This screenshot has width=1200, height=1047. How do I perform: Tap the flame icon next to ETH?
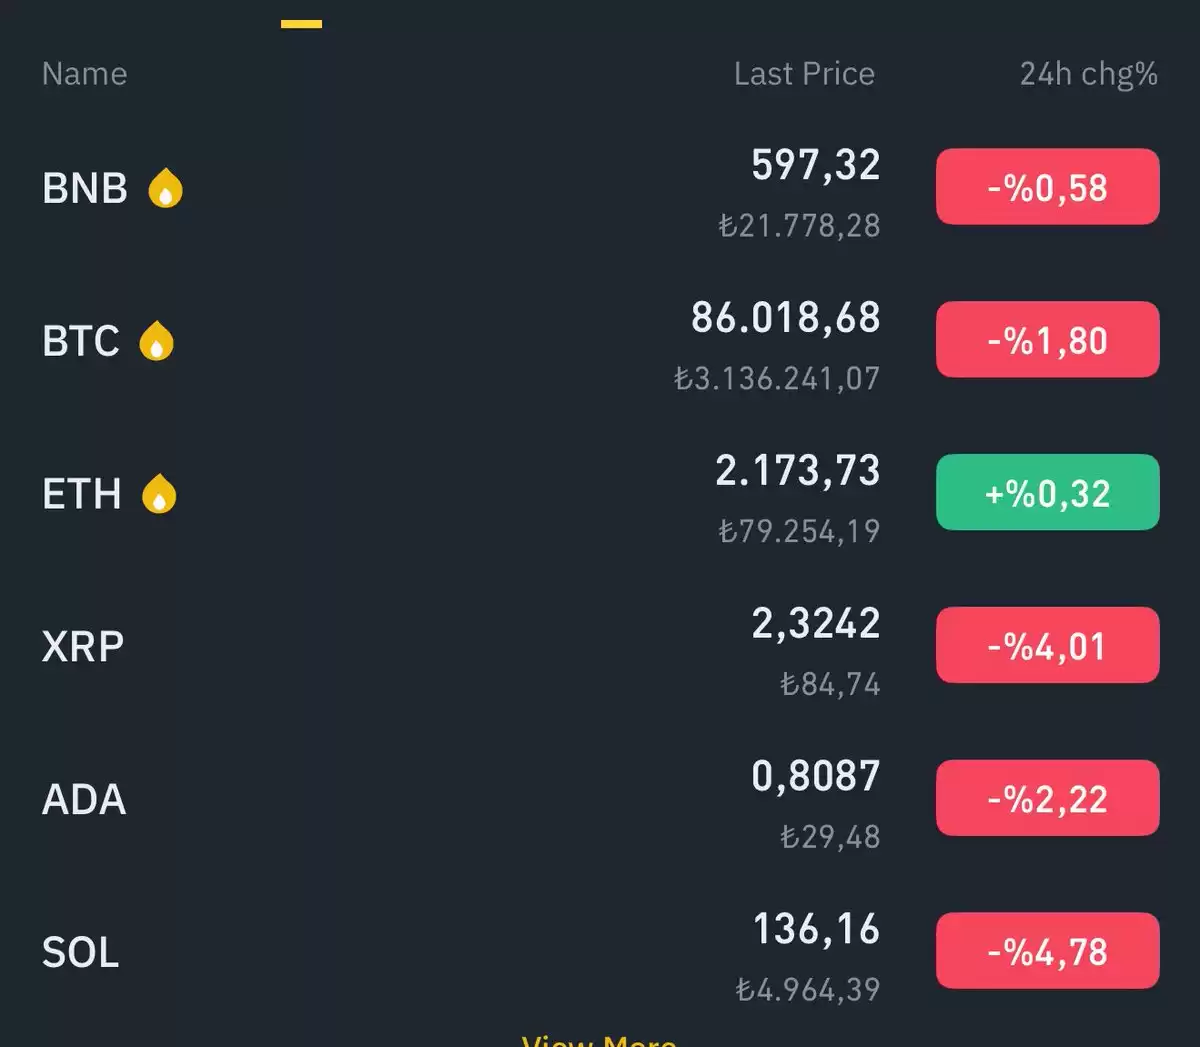point(159,494)
